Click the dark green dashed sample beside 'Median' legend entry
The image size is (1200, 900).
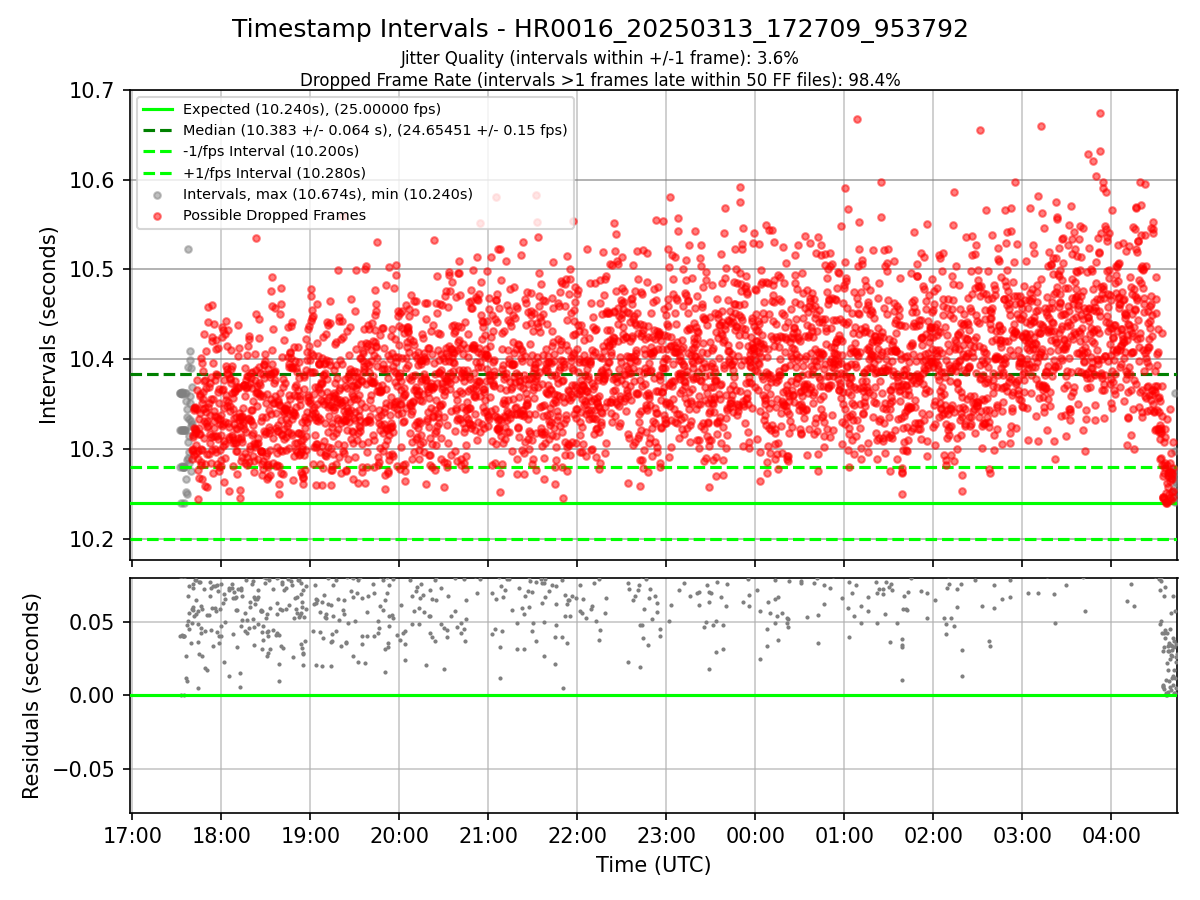pos(158,130)
